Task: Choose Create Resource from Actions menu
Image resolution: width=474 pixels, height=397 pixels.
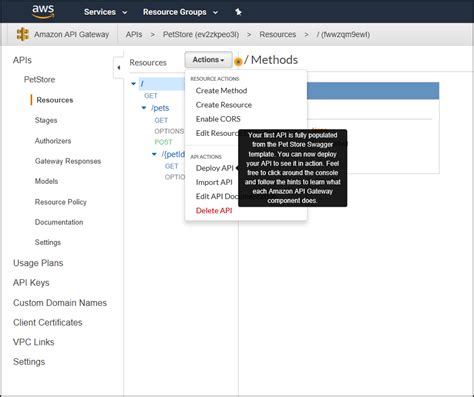Action: (224, 105)
